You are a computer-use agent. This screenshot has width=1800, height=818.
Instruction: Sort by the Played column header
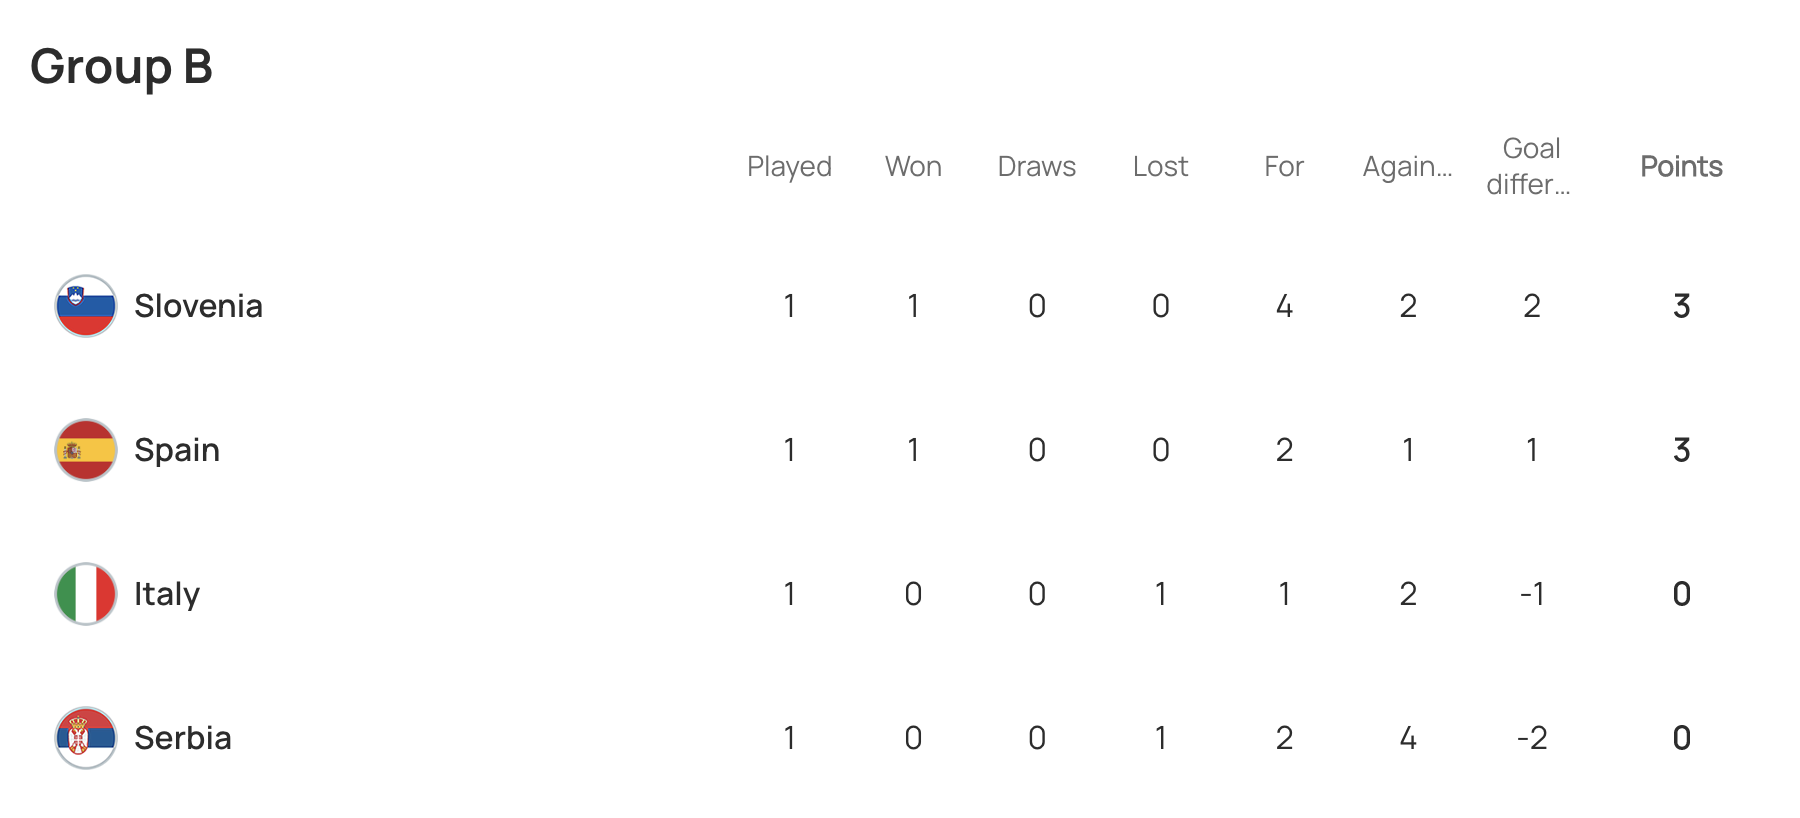tap(789, 166)
